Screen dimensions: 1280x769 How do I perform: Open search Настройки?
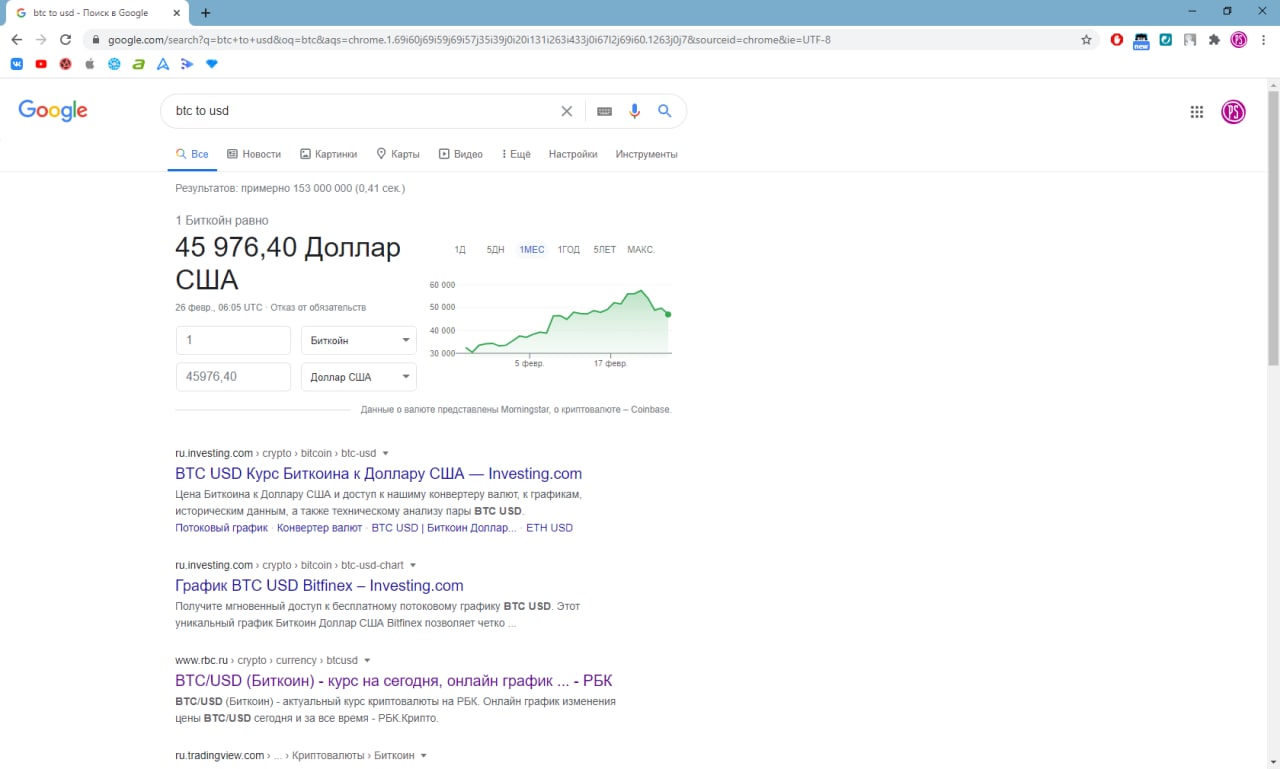pyautogui.click(x=573, y=154)
